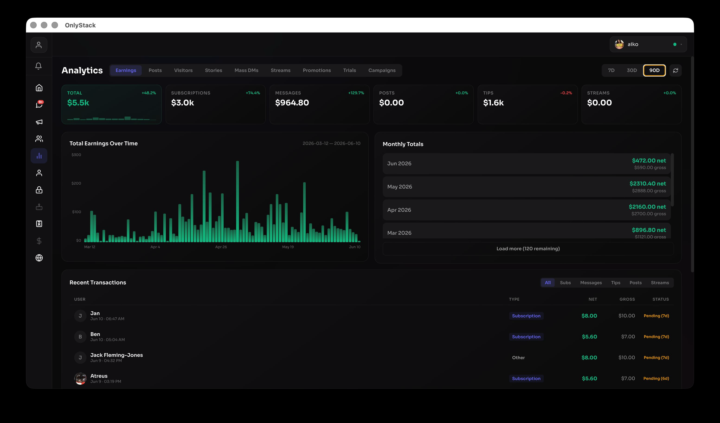Open the messages chat icon with badge
Image resolution: width=720 pixels, height=423 pixels.
coord(39,105)
